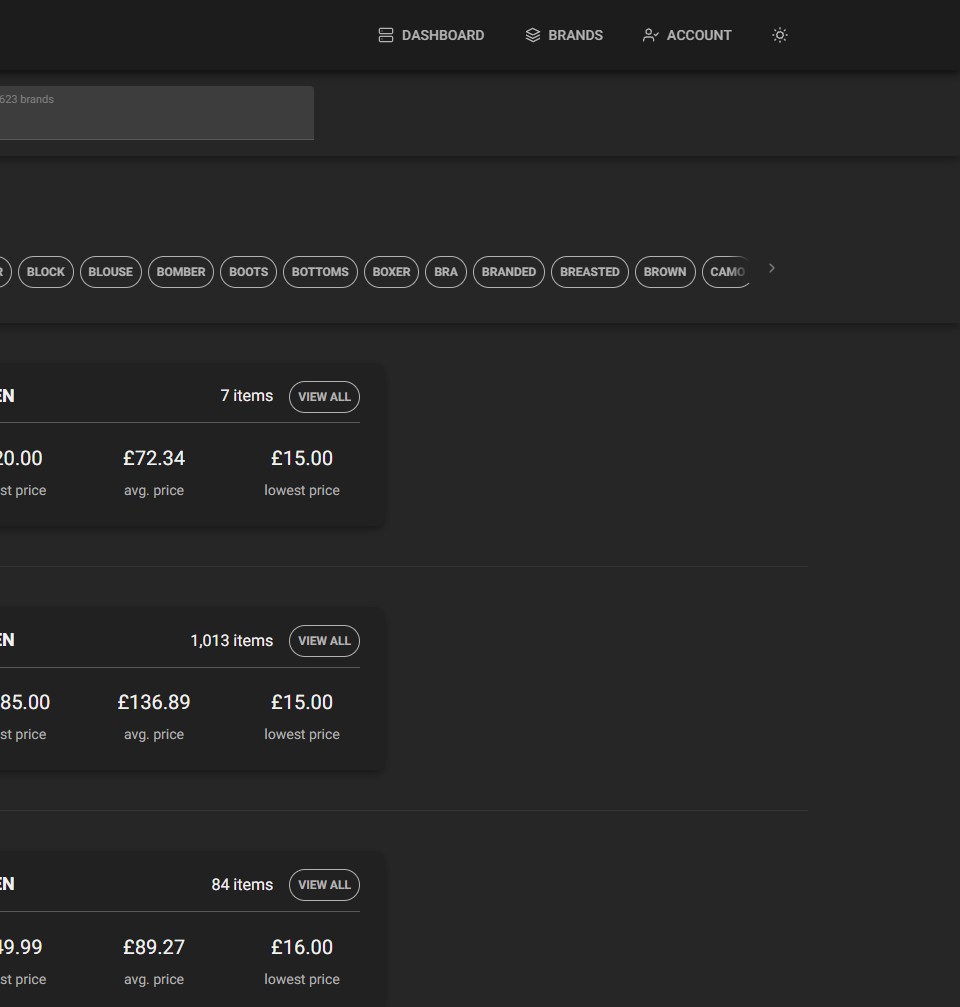The width and height of the screenshot is (960, 1007).
Task: View all for the 84 items card
Action: [324, 885]
